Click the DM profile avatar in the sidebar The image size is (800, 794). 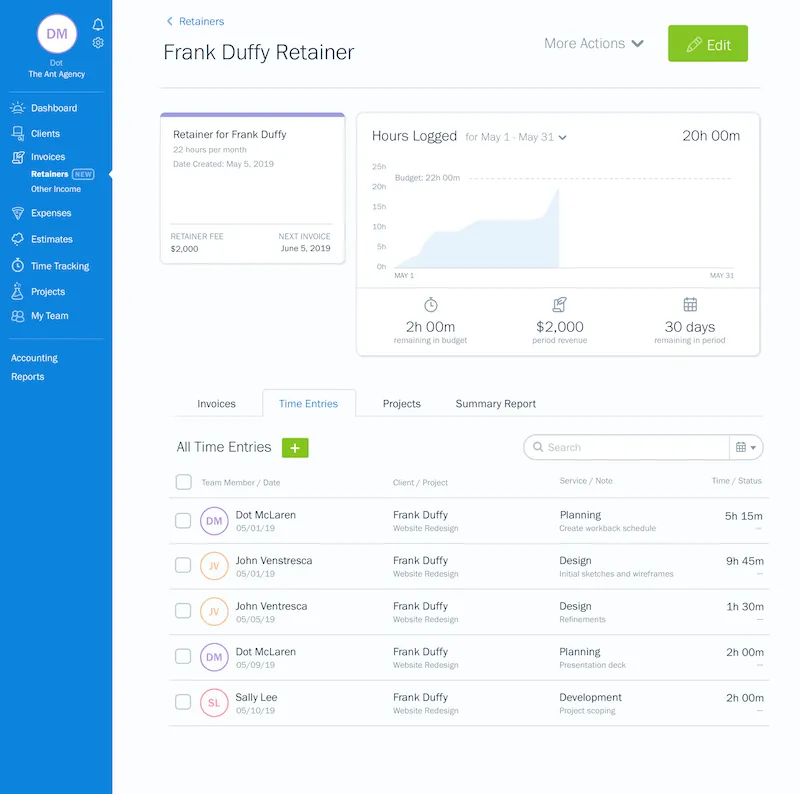click(x=57, y=34)
